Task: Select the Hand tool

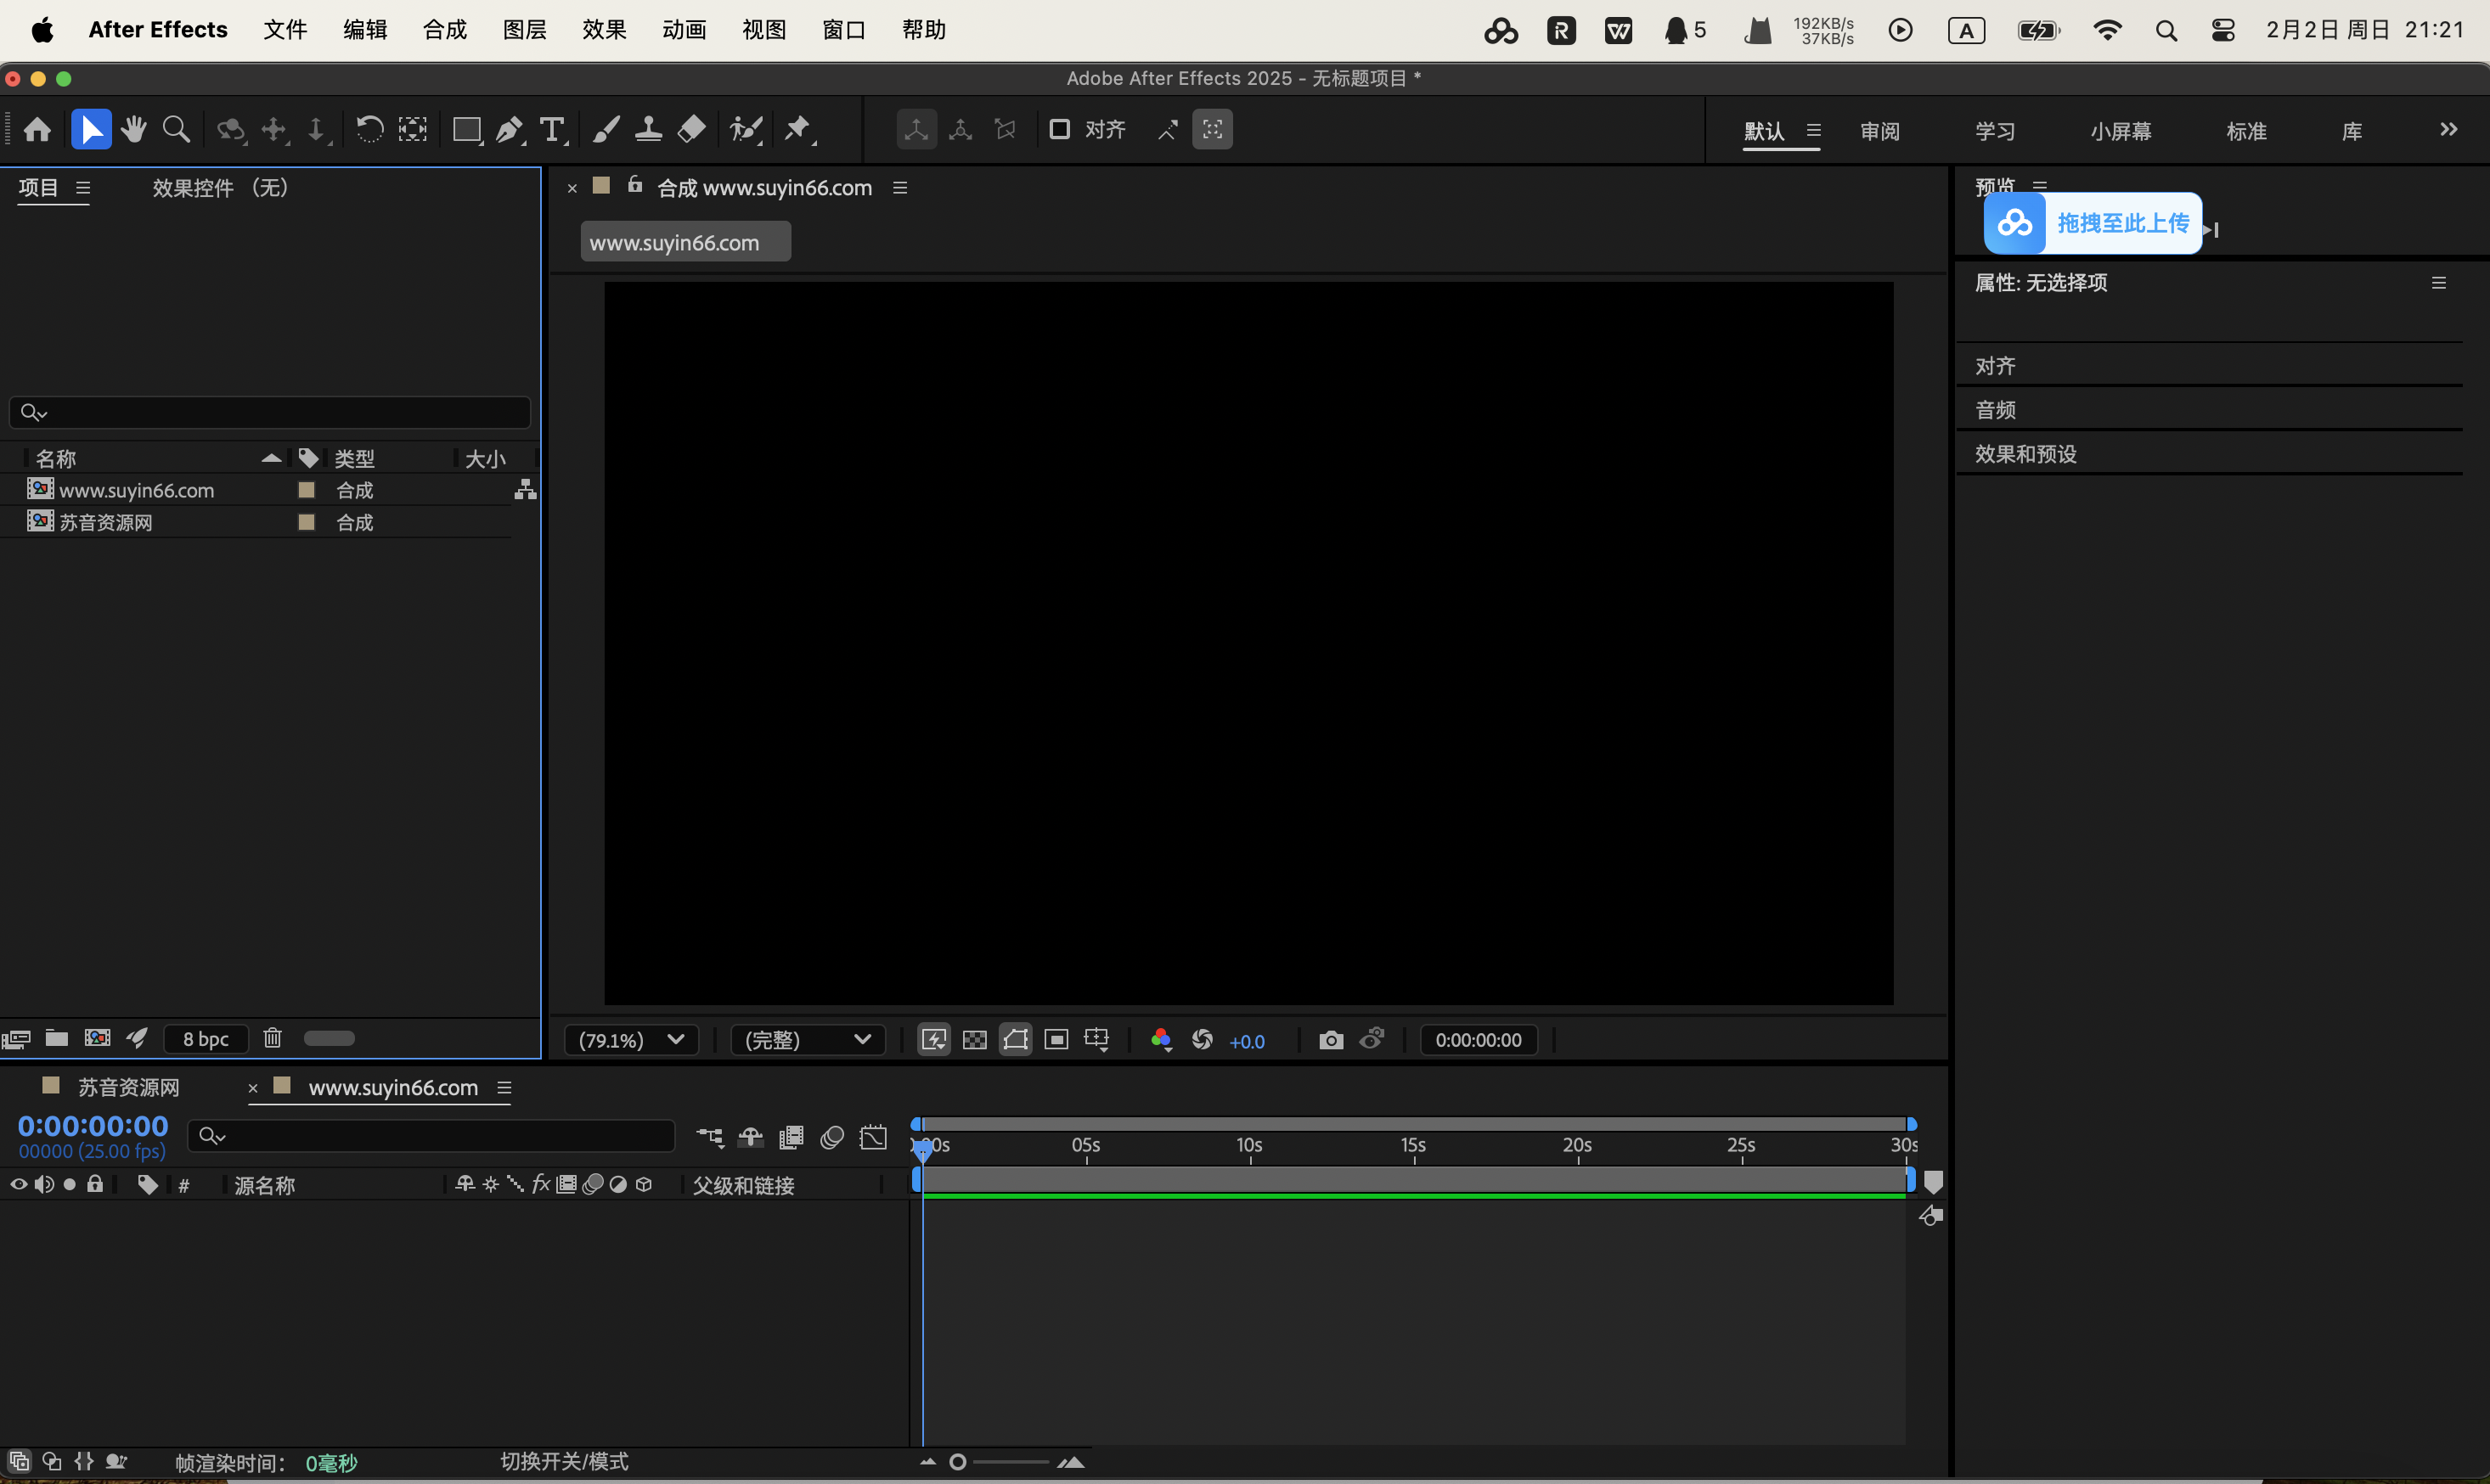Action: click(x=134, y=129)
